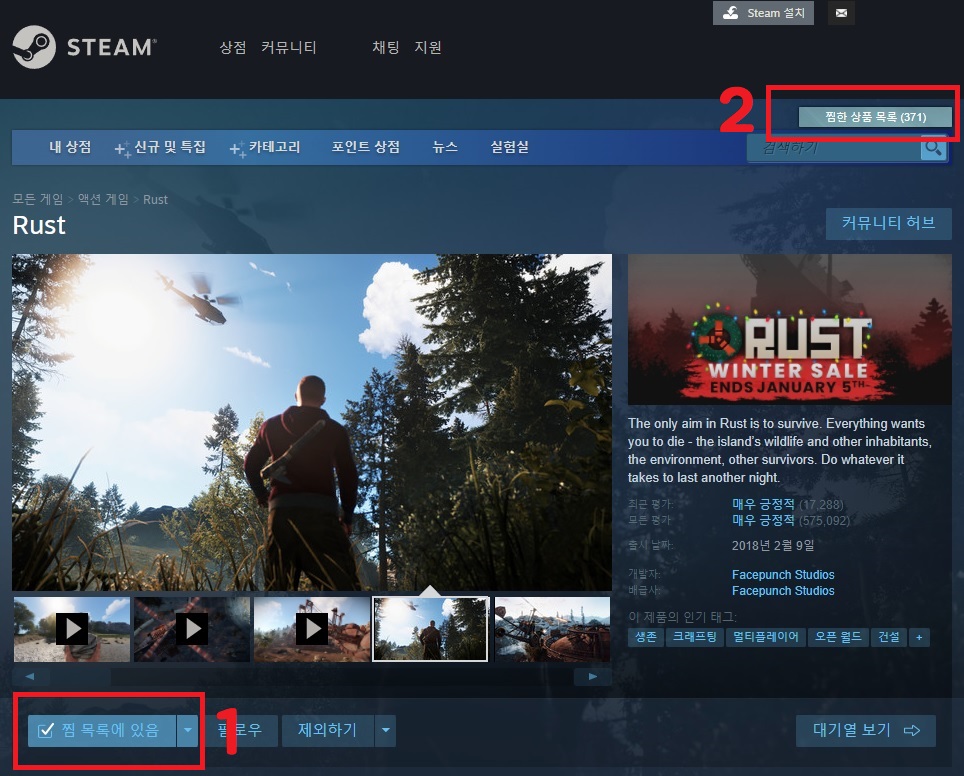This screenshot has width=964, height=776.
Task: Open the 뉴스 tab
Action: (x=445, y=147)
